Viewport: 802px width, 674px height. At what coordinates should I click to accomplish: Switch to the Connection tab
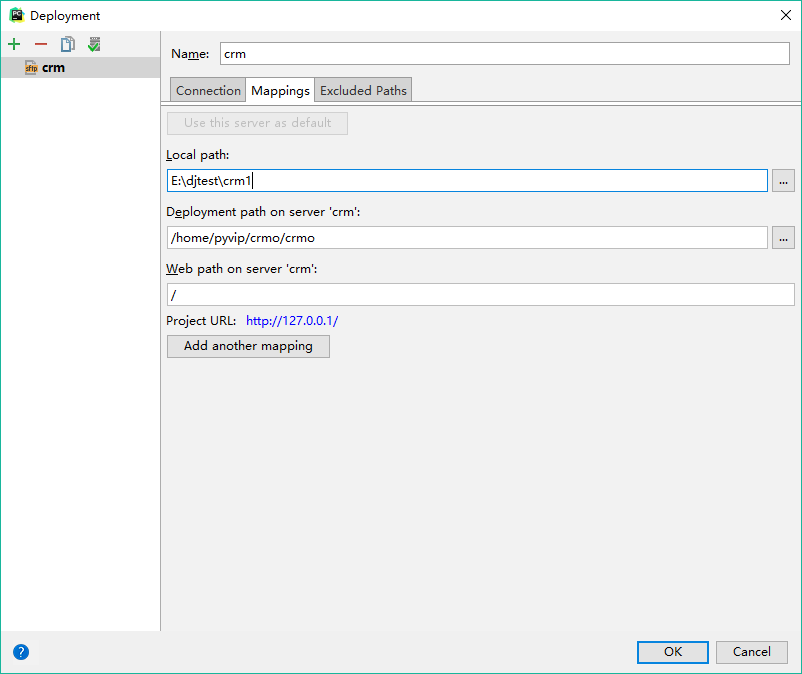208,91
